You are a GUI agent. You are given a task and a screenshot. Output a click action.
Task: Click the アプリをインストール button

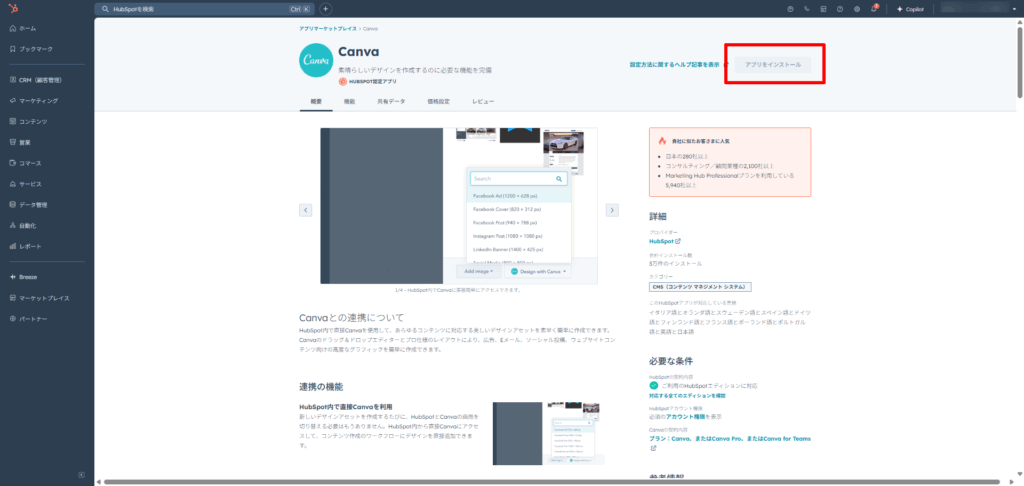point(773,65)
